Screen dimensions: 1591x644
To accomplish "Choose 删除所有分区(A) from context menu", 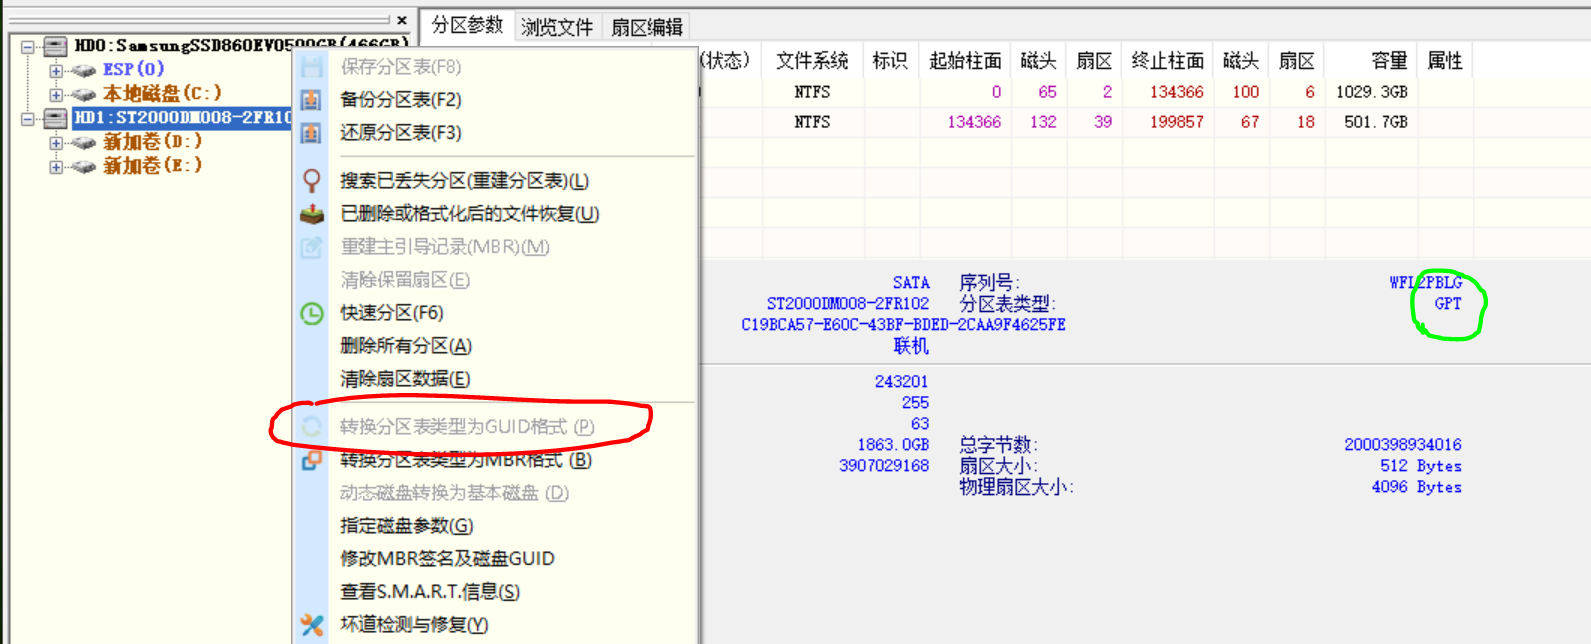I will tap(405, 346).
